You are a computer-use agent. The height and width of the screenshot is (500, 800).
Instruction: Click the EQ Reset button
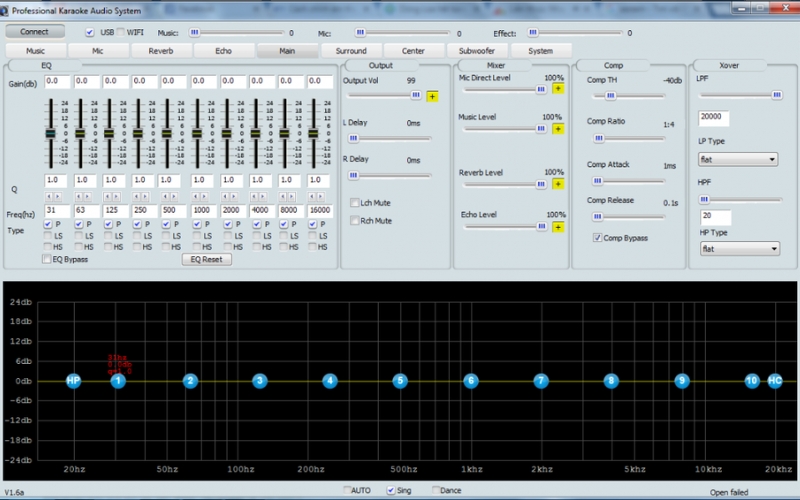click(x=207, y=259)
